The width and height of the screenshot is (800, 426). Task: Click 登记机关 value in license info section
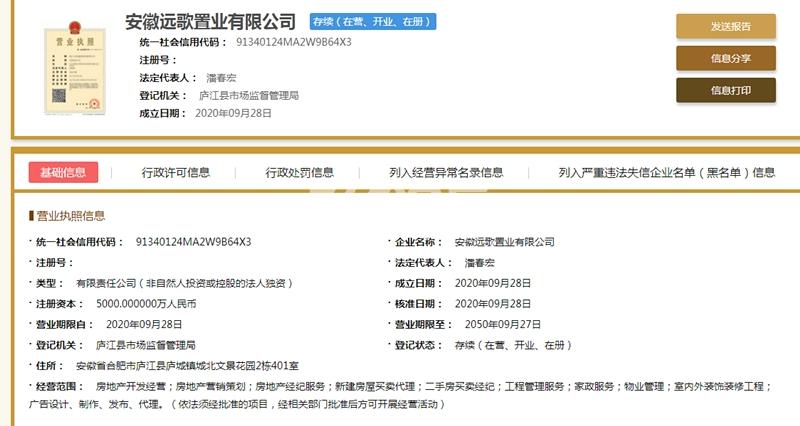(146, 345)
